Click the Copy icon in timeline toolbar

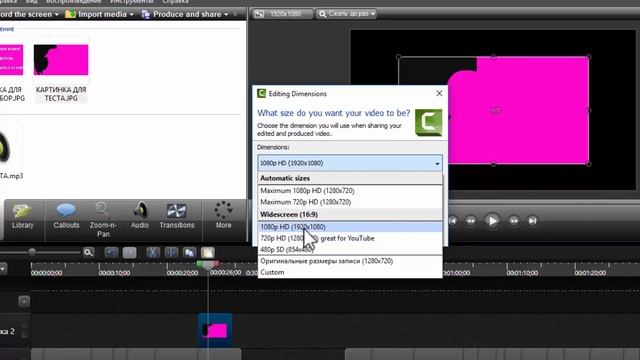[x=189, y=253]
